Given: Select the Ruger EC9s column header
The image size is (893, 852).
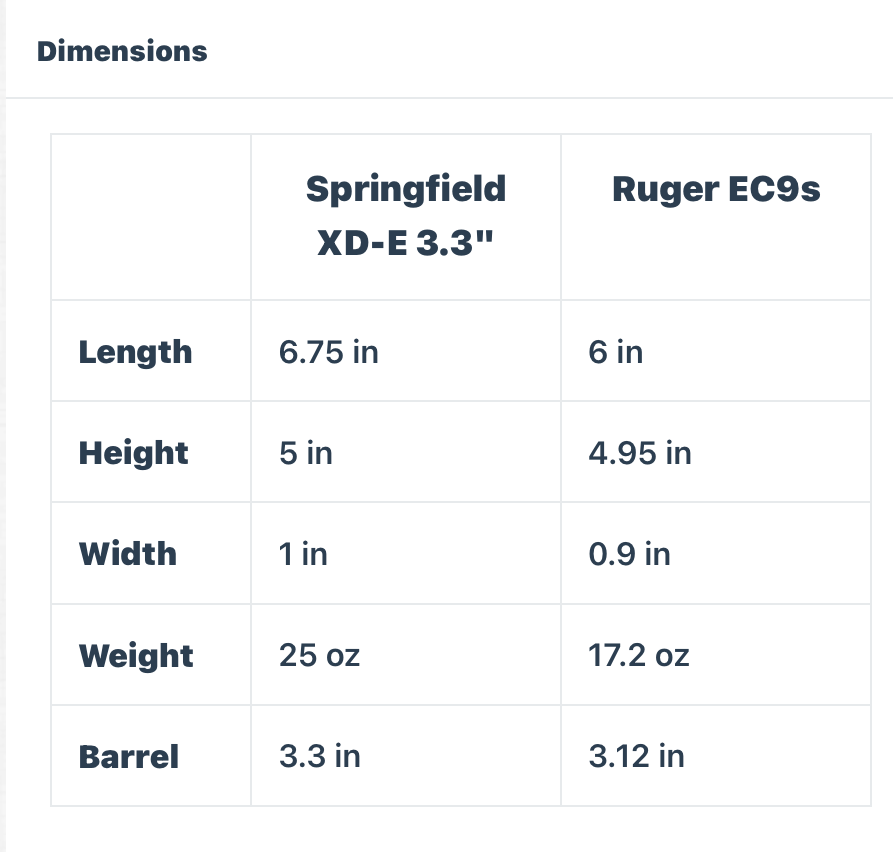Looking at the screenshot, I should [x=716, y=189].
